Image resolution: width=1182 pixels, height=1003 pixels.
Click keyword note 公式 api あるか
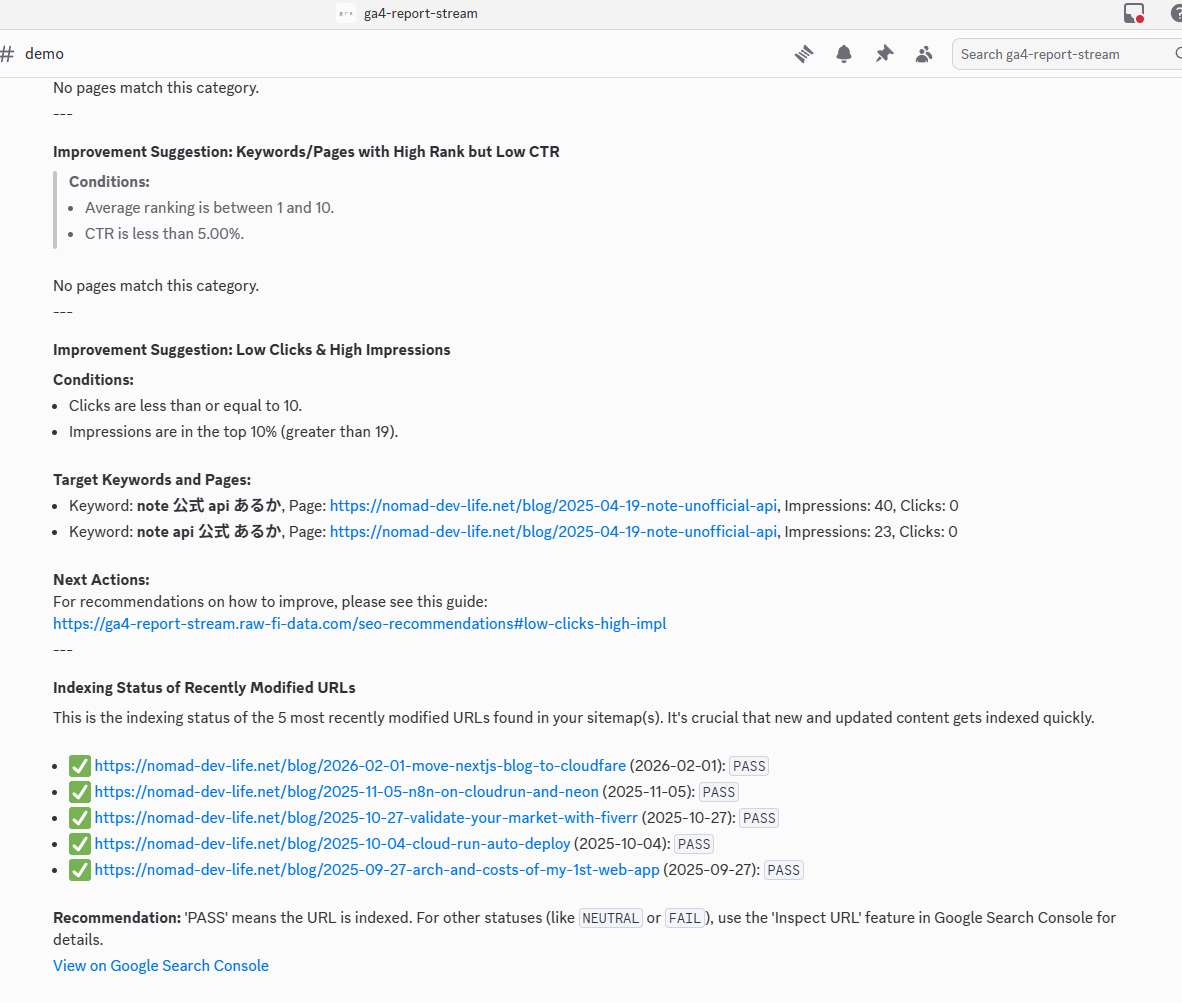209,506
